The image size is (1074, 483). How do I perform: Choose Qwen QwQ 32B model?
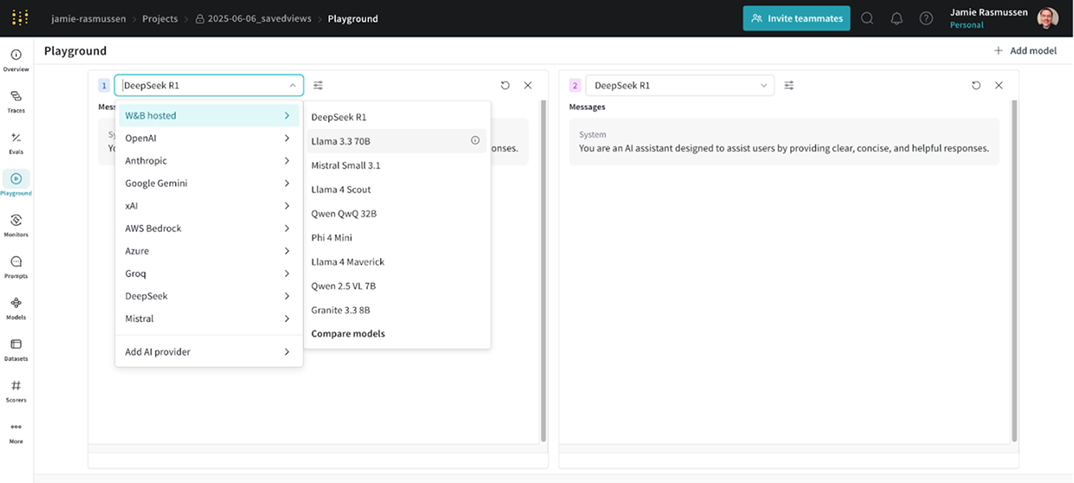397,214
